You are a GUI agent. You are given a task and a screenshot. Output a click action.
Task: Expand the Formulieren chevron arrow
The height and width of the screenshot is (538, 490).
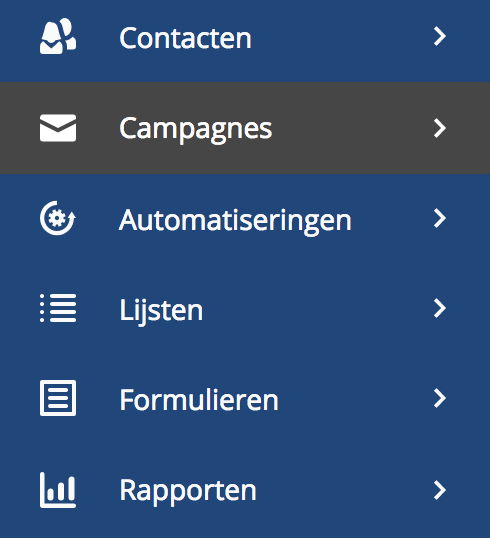tap(440, 398)
